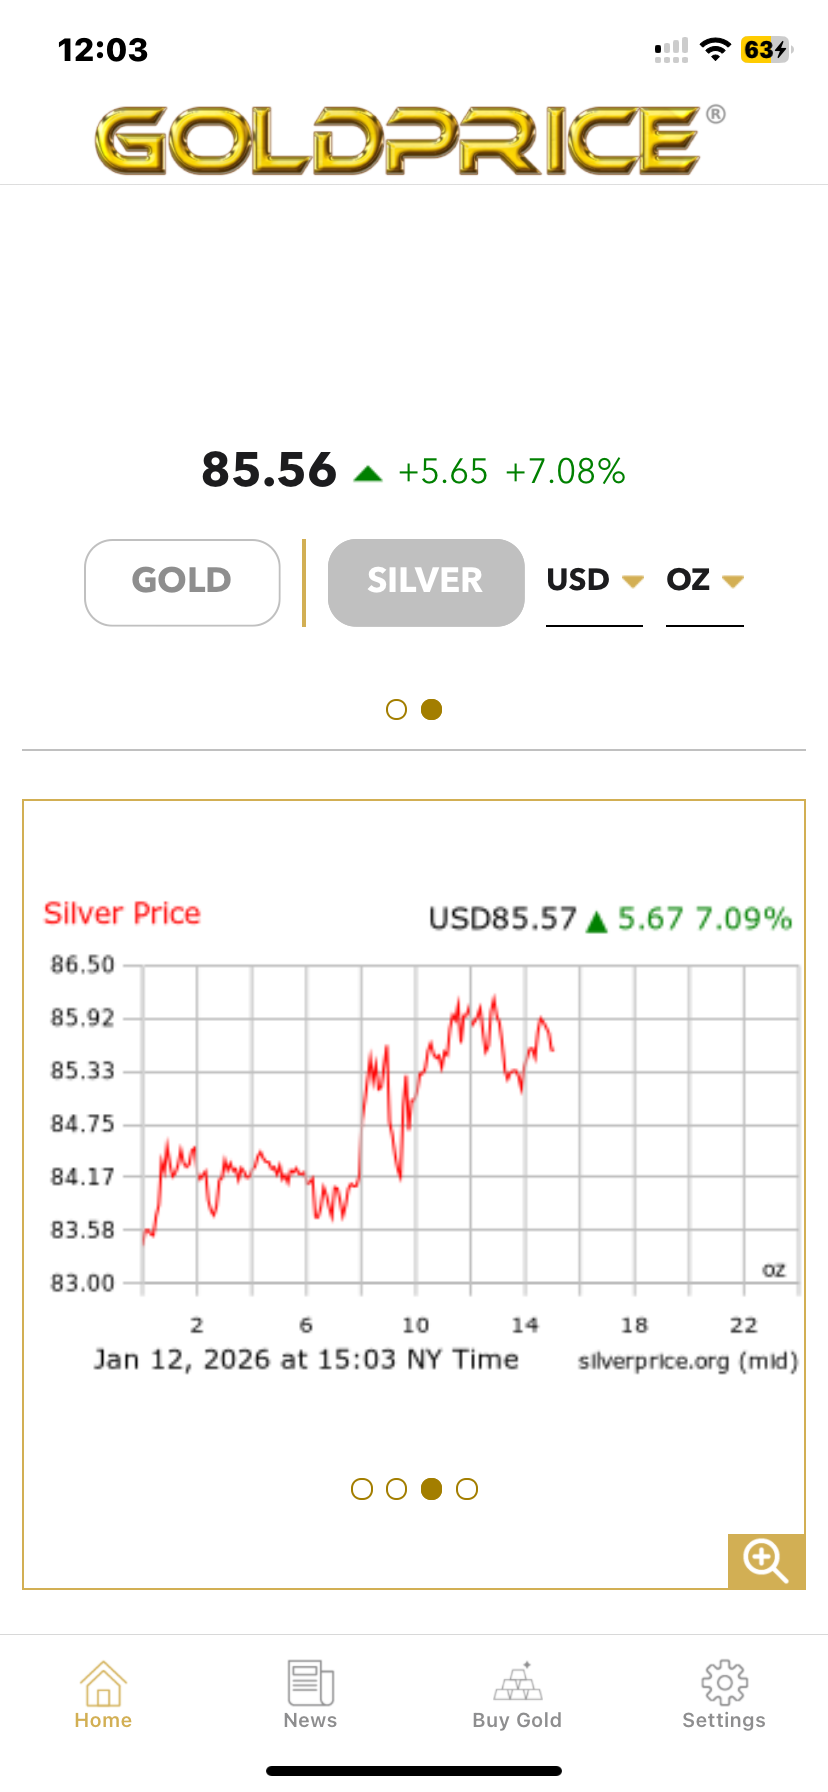Switch to the GOLD tab
The image size is (828, 1792).
pos(182,582)
